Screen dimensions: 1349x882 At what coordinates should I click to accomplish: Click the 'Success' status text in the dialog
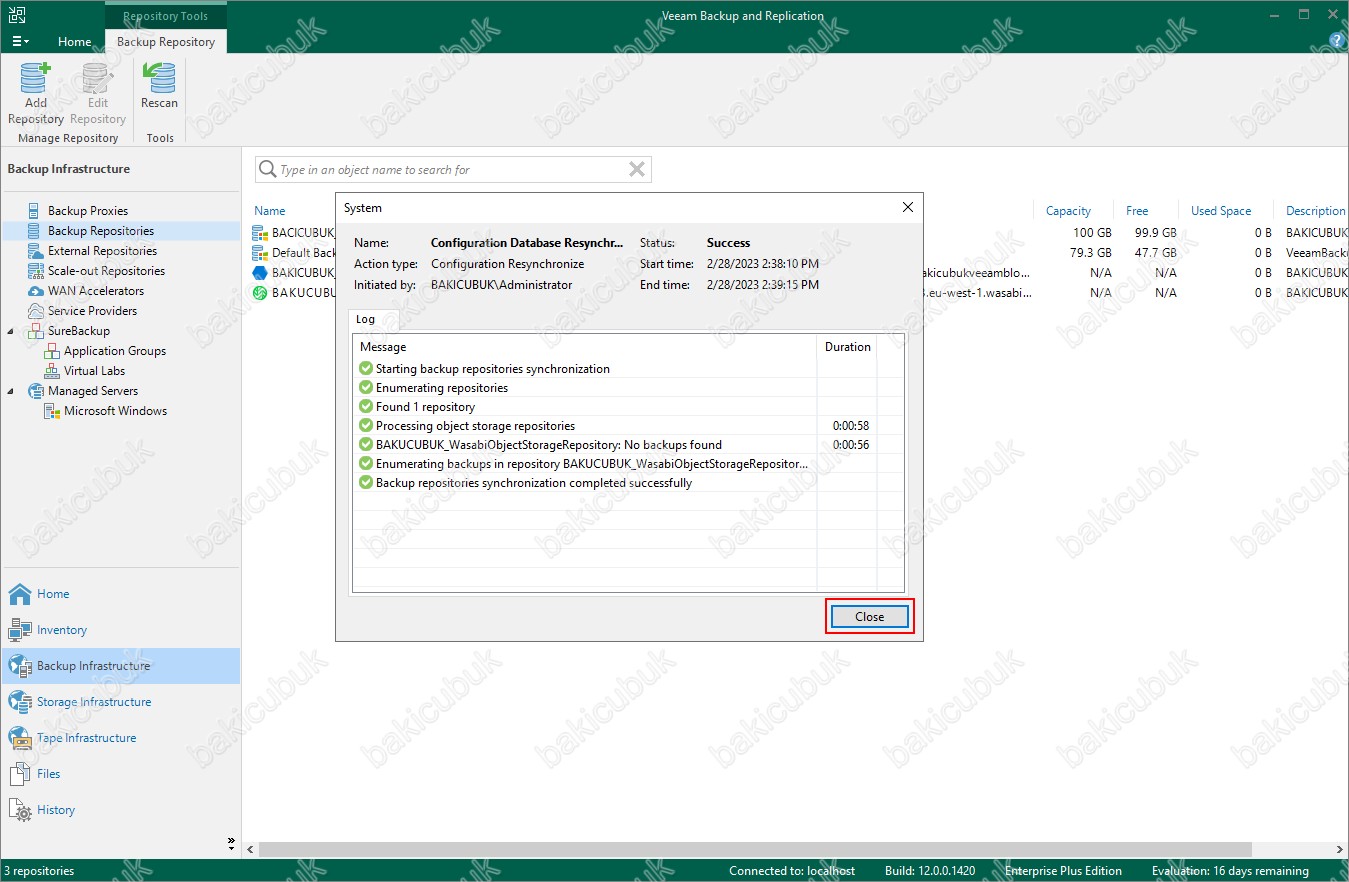(x=728, y=243)
